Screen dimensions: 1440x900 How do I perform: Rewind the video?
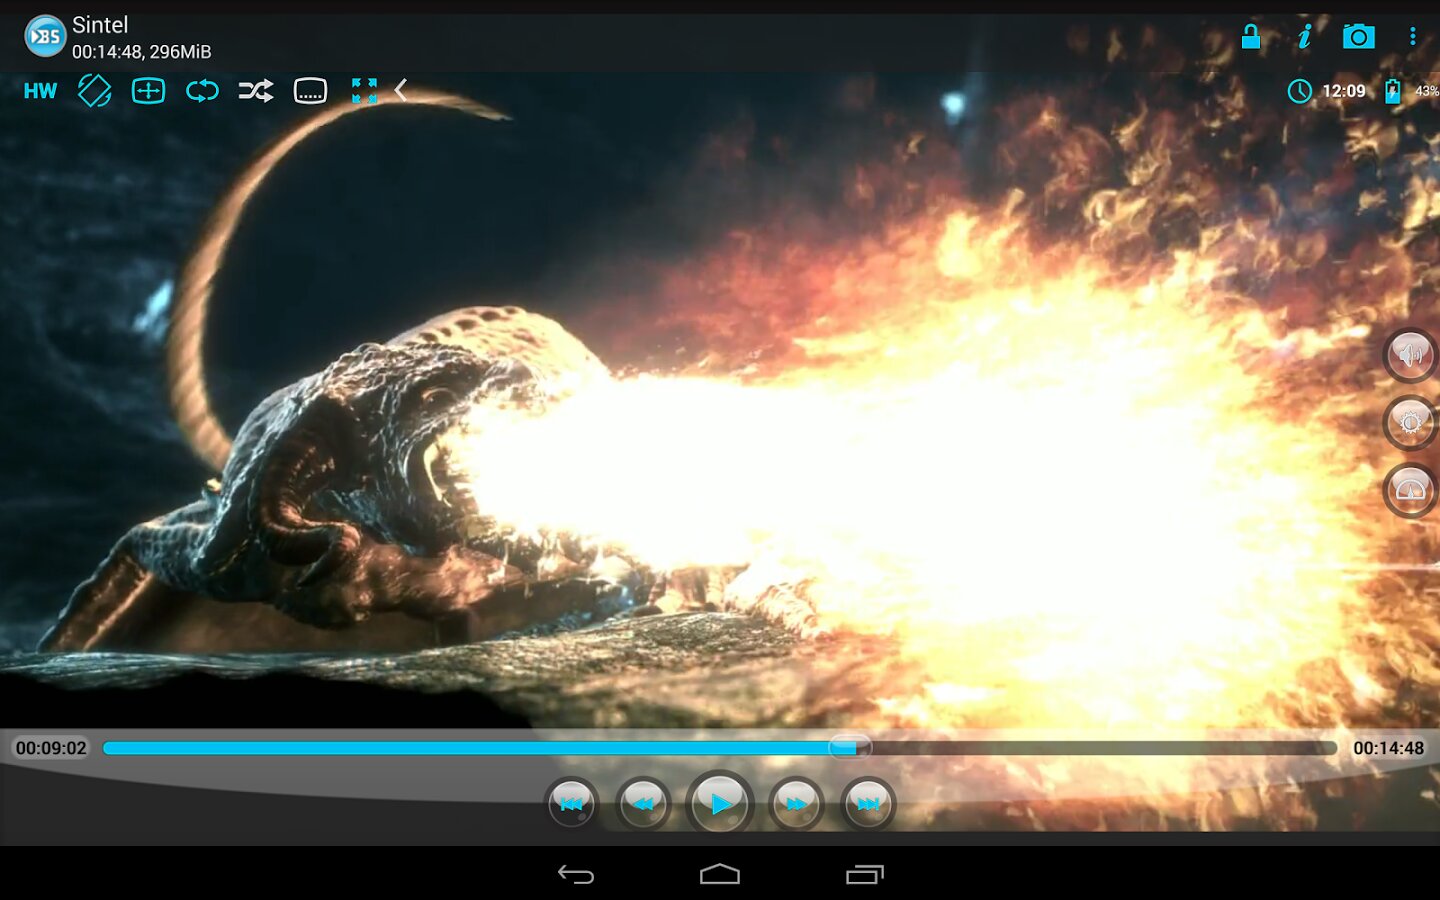point(643,803)
